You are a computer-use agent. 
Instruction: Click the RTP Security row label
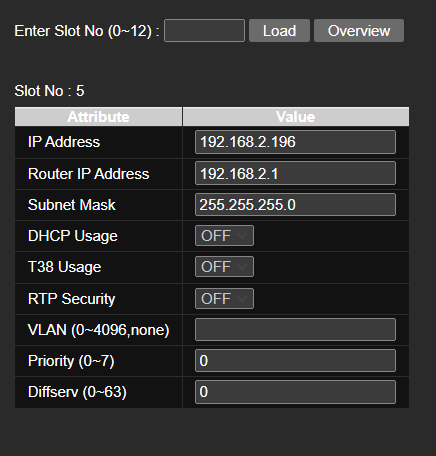72,299
